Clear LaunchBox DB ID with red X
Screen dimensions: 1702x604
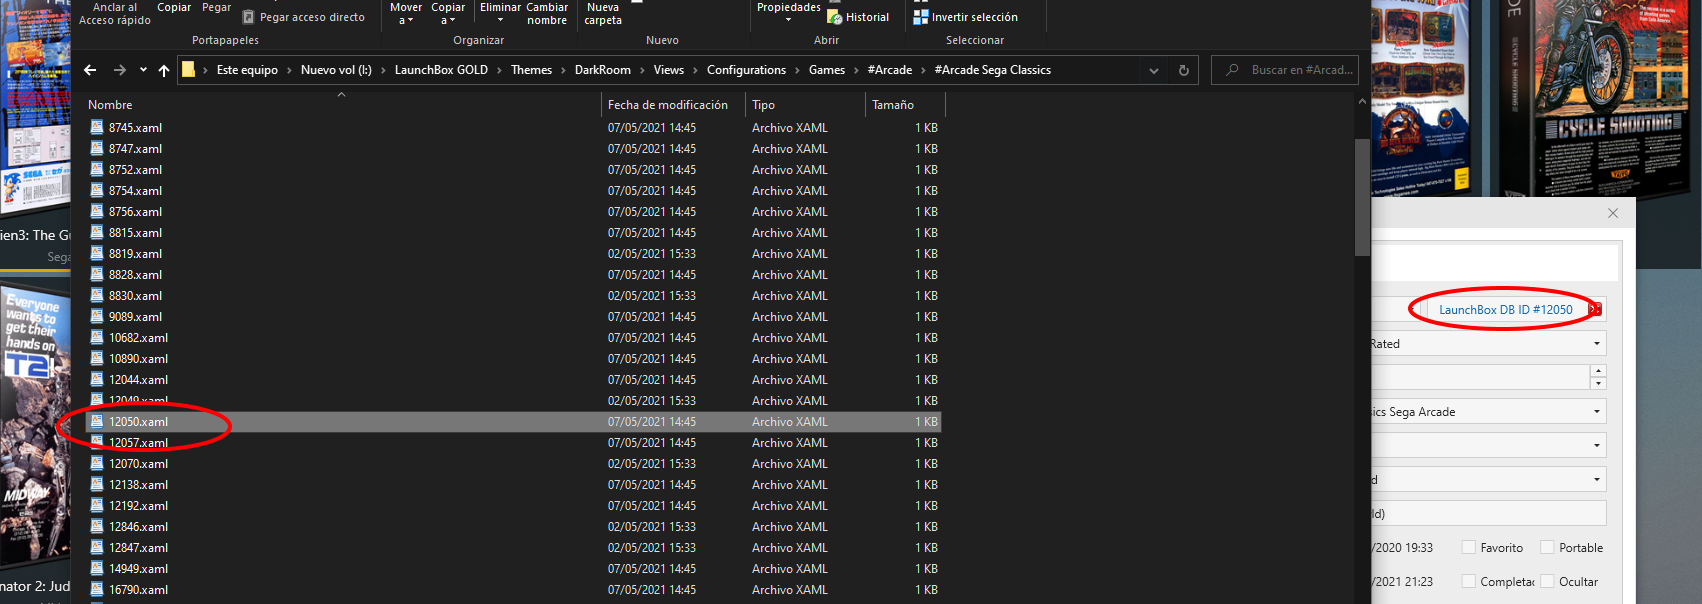click(x=1595, y=309)
